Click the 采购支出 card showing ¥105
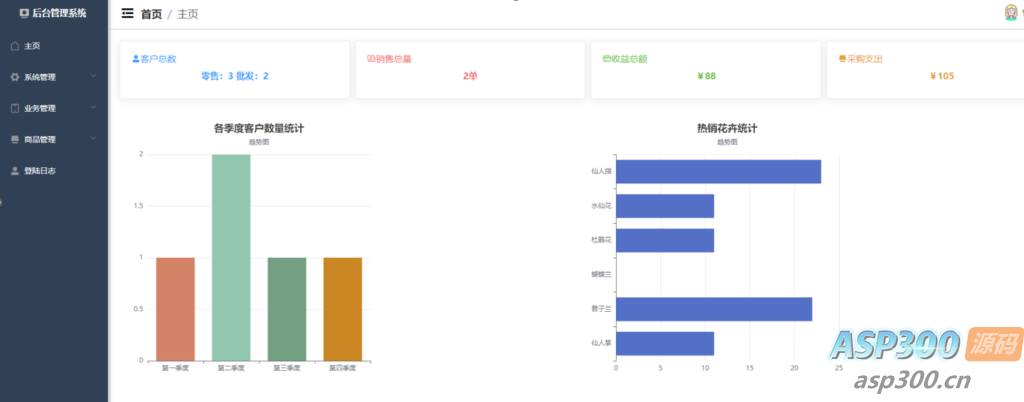 pos(925,69)
